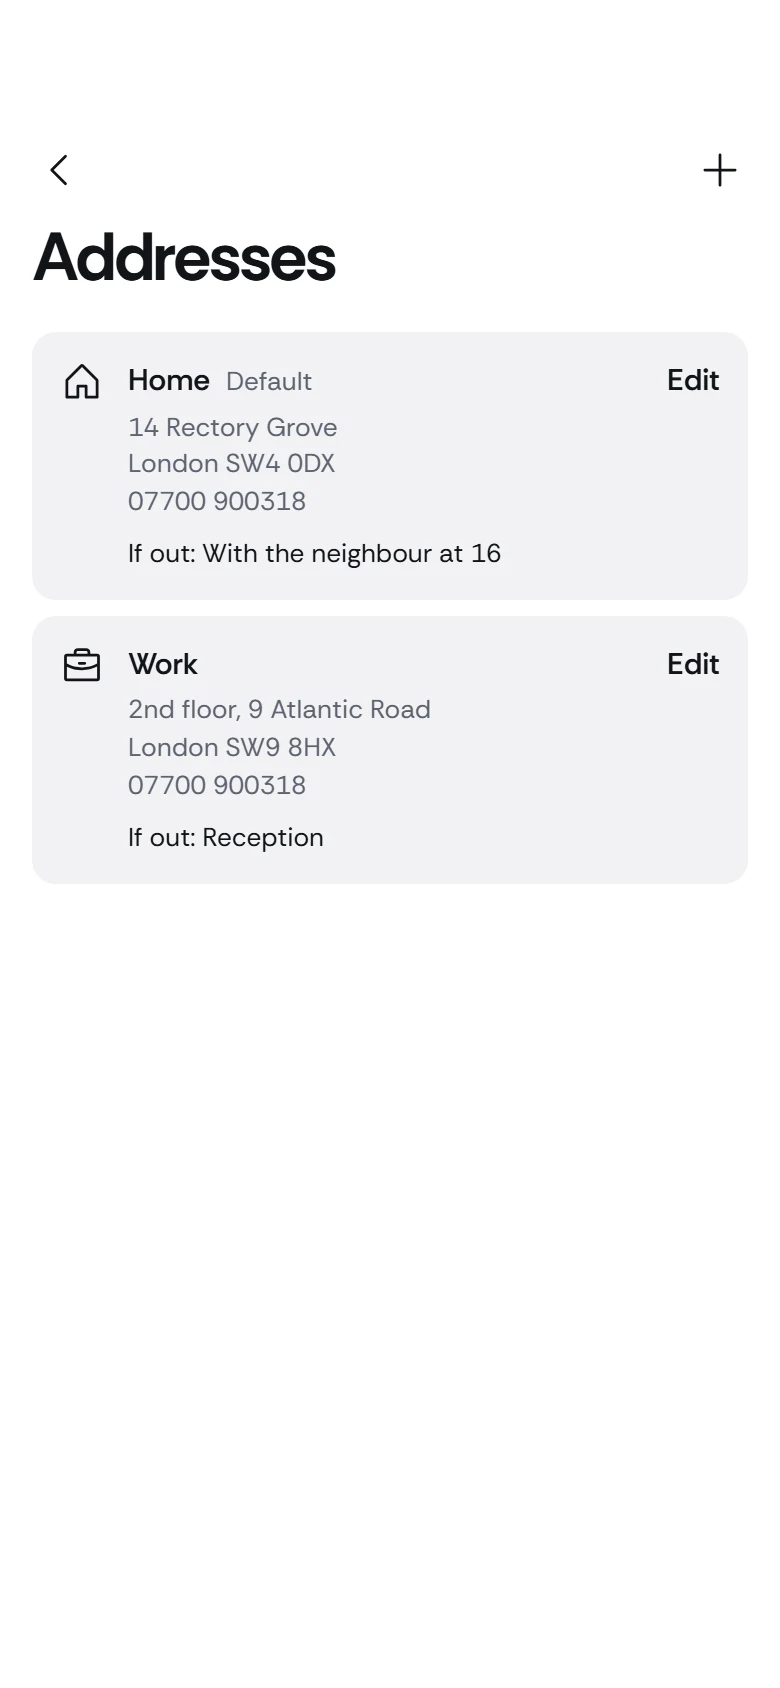Tap the phone number in Work card
The width and height of the screenshot is (780, 1688).
tap(217, 785)
